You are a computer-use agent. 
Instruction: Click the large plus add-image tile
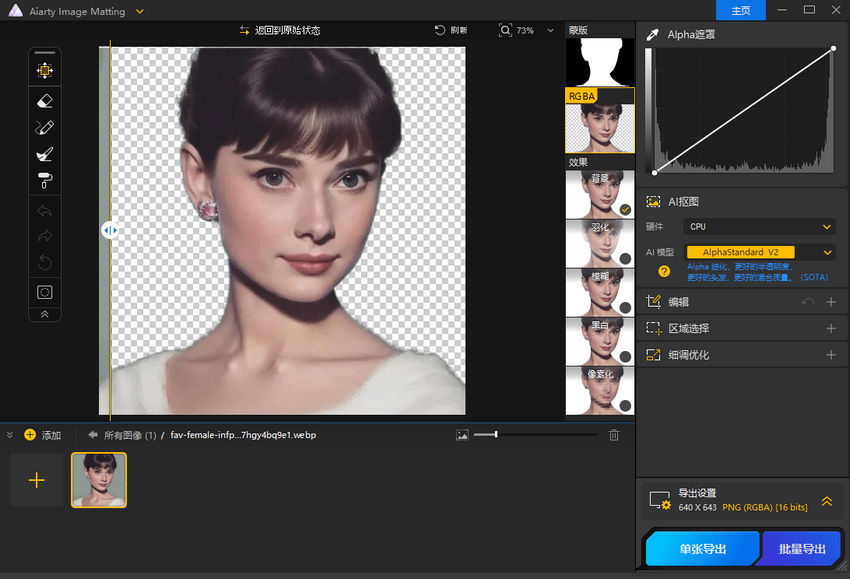pyautogui.click(x=36, y=480)
